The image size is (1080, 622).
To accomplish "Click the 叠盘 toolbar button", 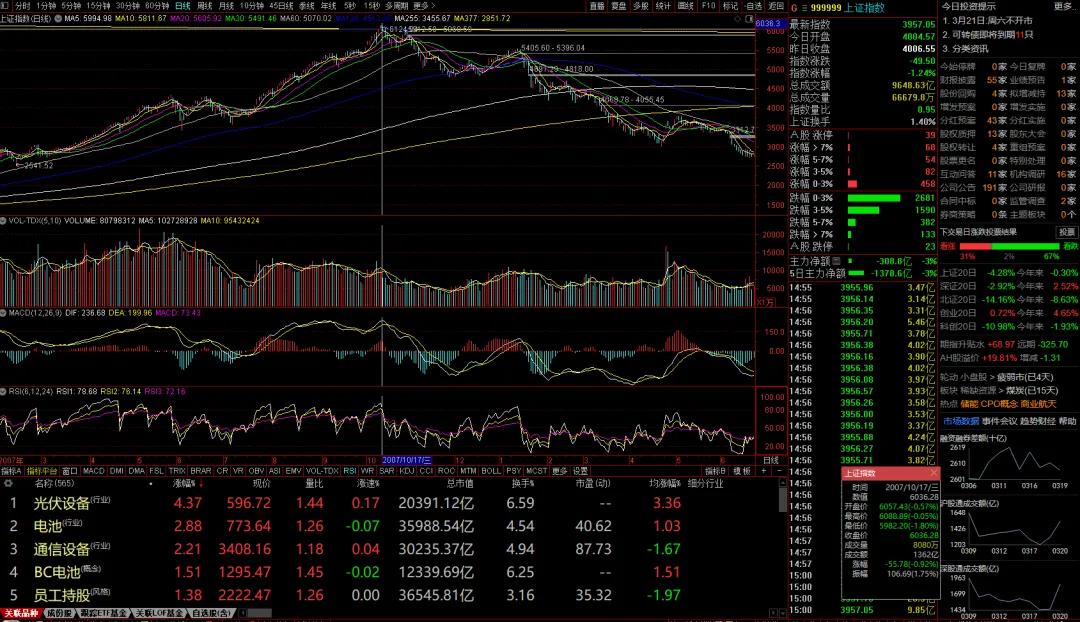I will pyautogui.click(x=619, y=5).
